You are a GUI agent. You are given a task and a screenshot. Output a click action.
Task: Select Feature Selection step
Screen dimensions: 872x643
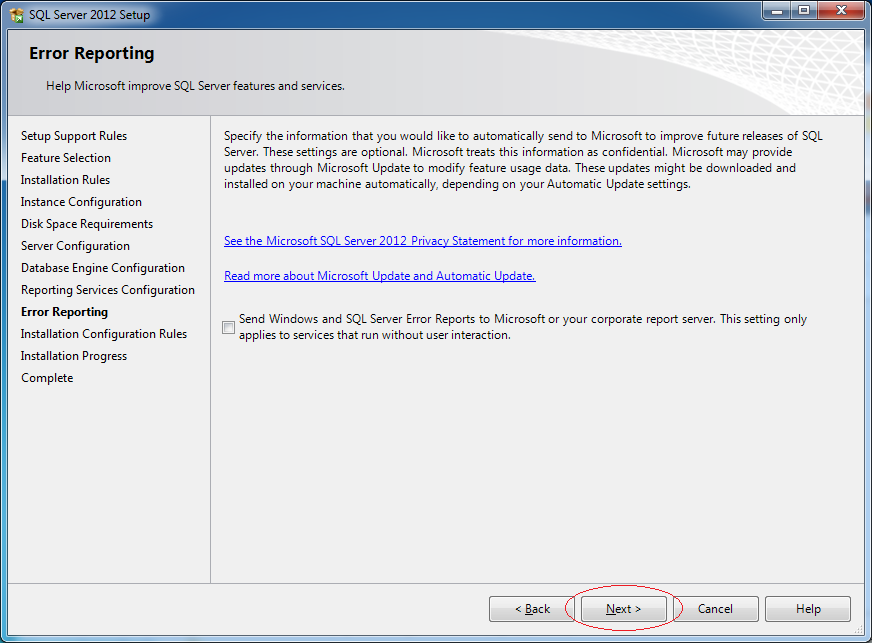pyautogui.click(x=66, y=158)
